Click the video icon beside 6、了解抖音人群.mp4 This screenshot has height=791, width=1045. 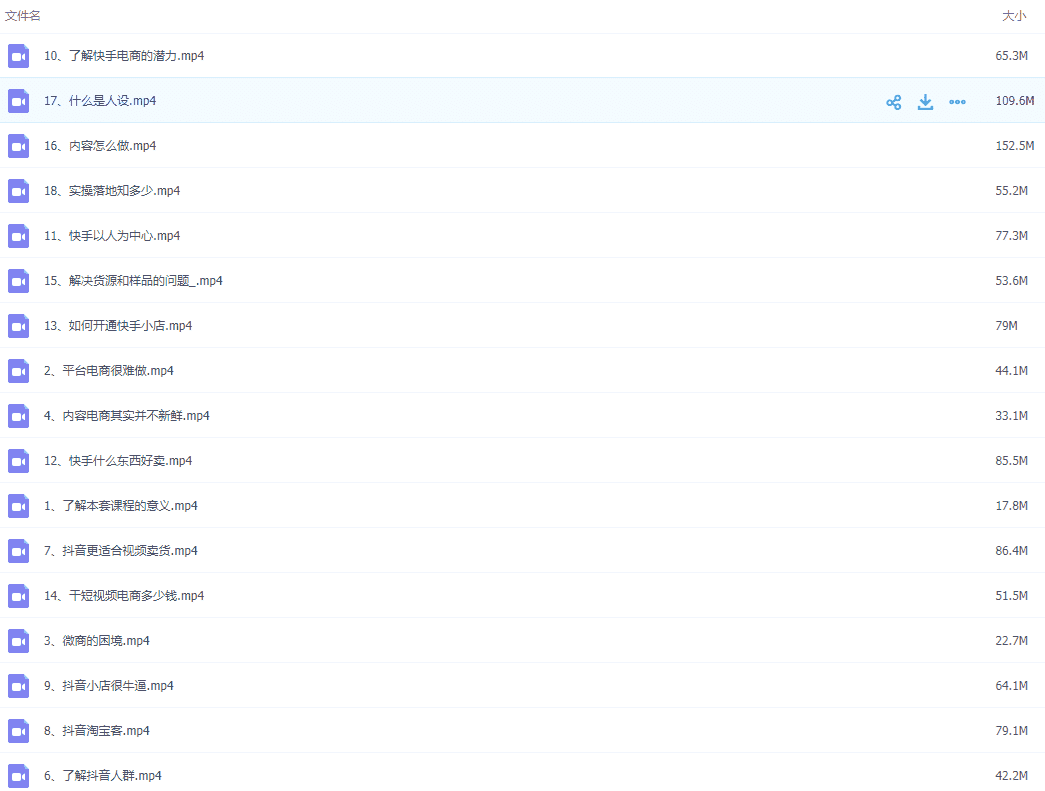[19, 776]
